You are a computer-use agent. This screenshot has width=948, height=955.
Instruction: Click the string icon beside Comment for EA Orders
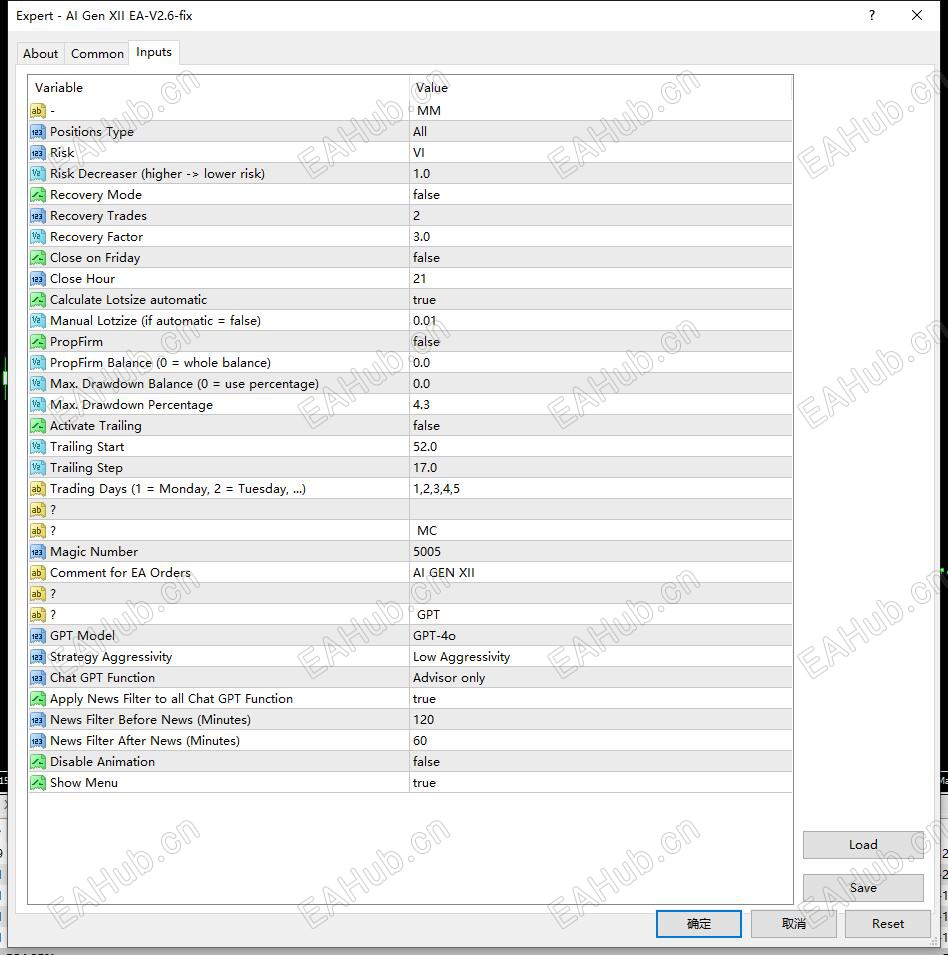(38, 573)
